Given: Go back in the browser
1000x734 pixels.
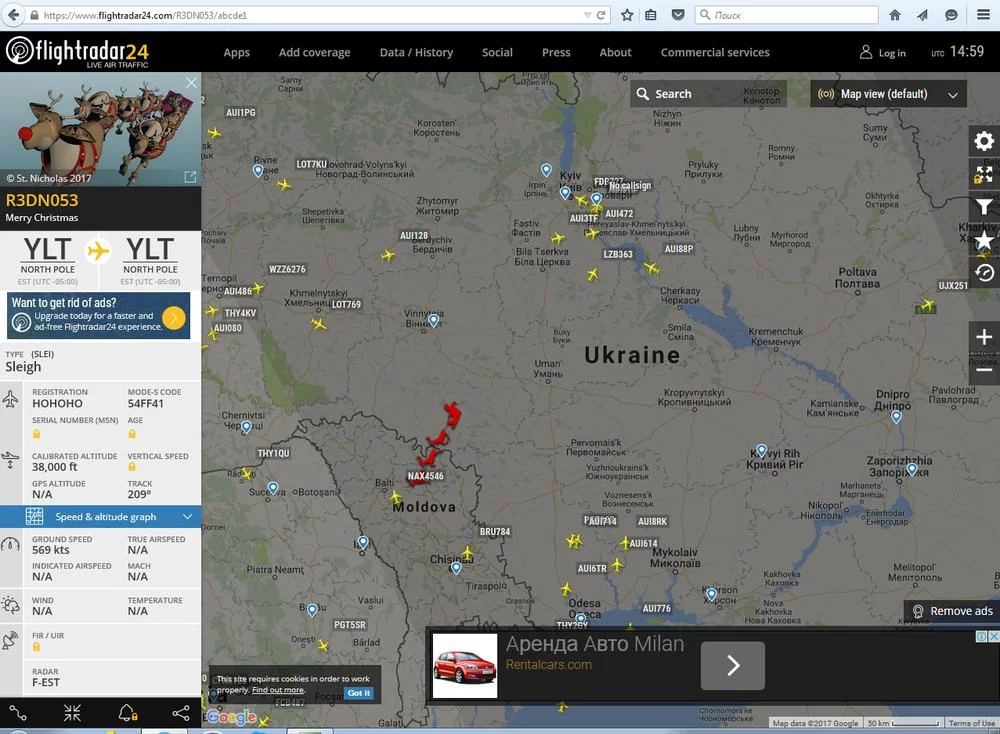Looking at the screenshot, I should click(13, 15).
